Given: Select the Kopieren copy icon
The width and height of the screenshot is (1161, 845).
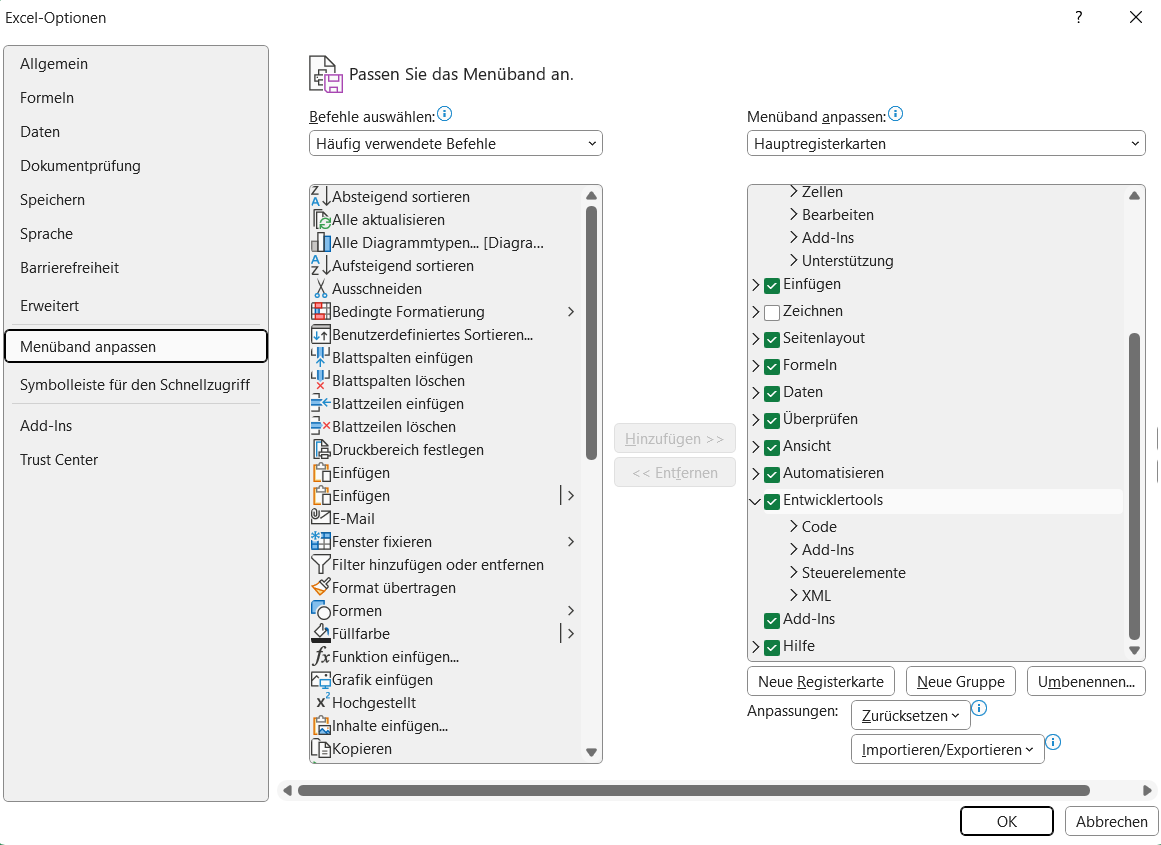Looking at the screenshot, I should point(321,748).
